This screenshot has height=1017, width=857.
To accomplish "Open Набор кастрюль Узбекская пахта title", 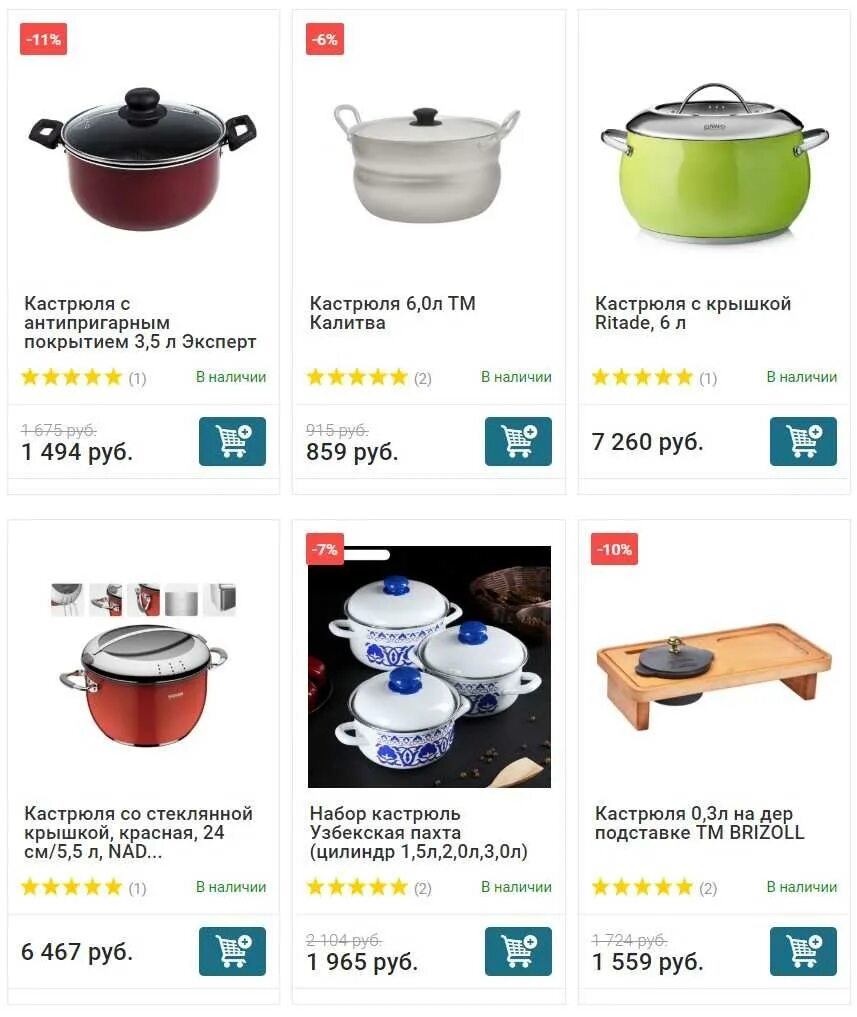I will click(418, 832).
